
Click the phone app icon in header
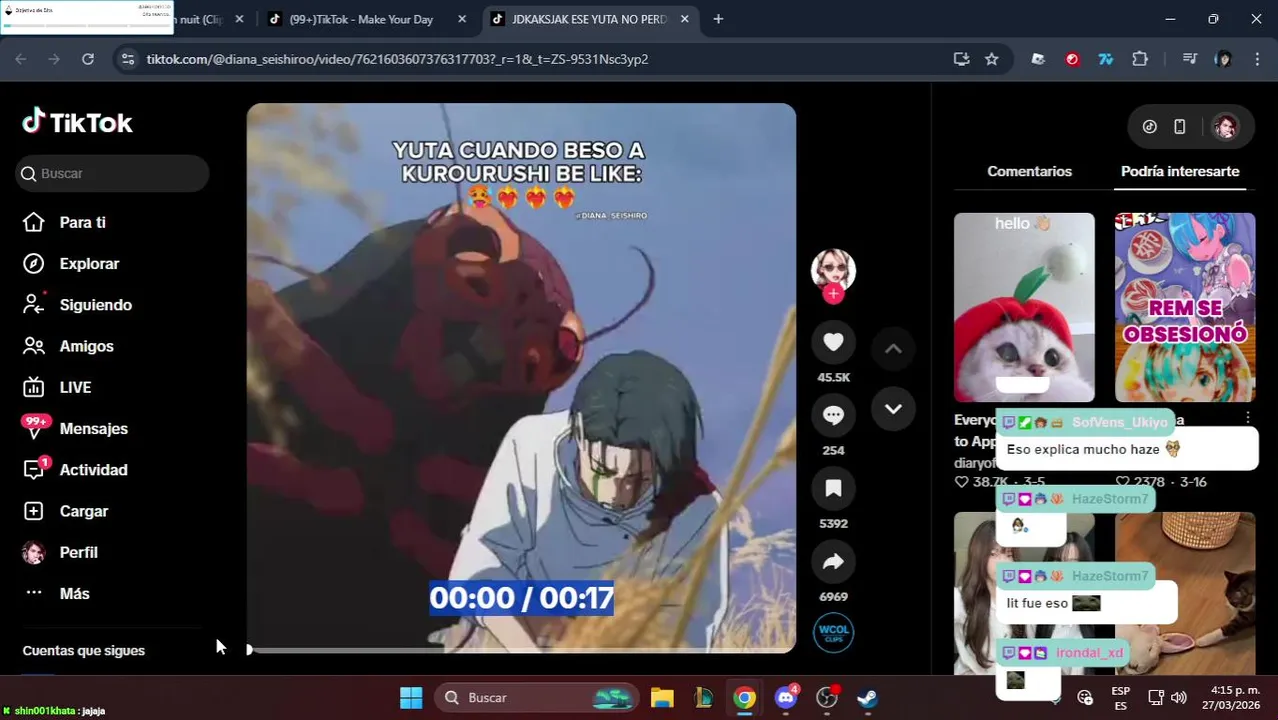pyautogui.click(x=1179, y=127)
